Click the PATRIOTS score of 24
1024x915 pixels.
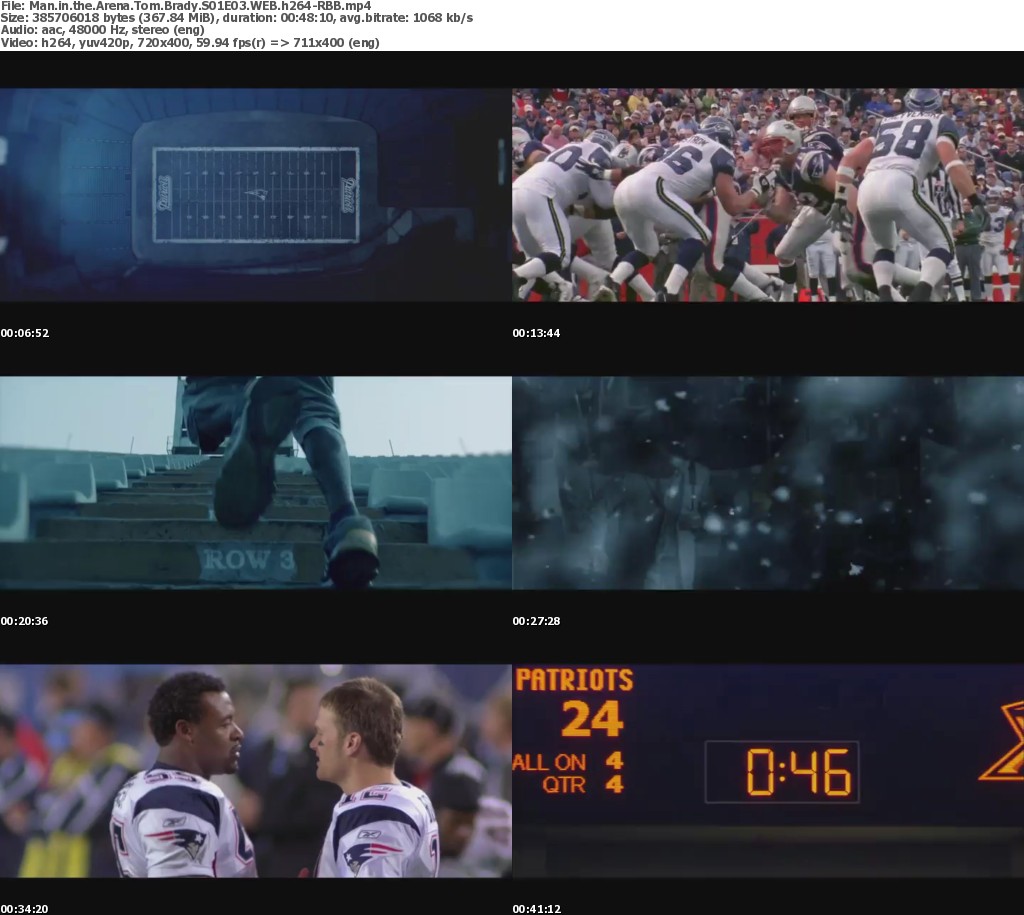coord(592,718)
